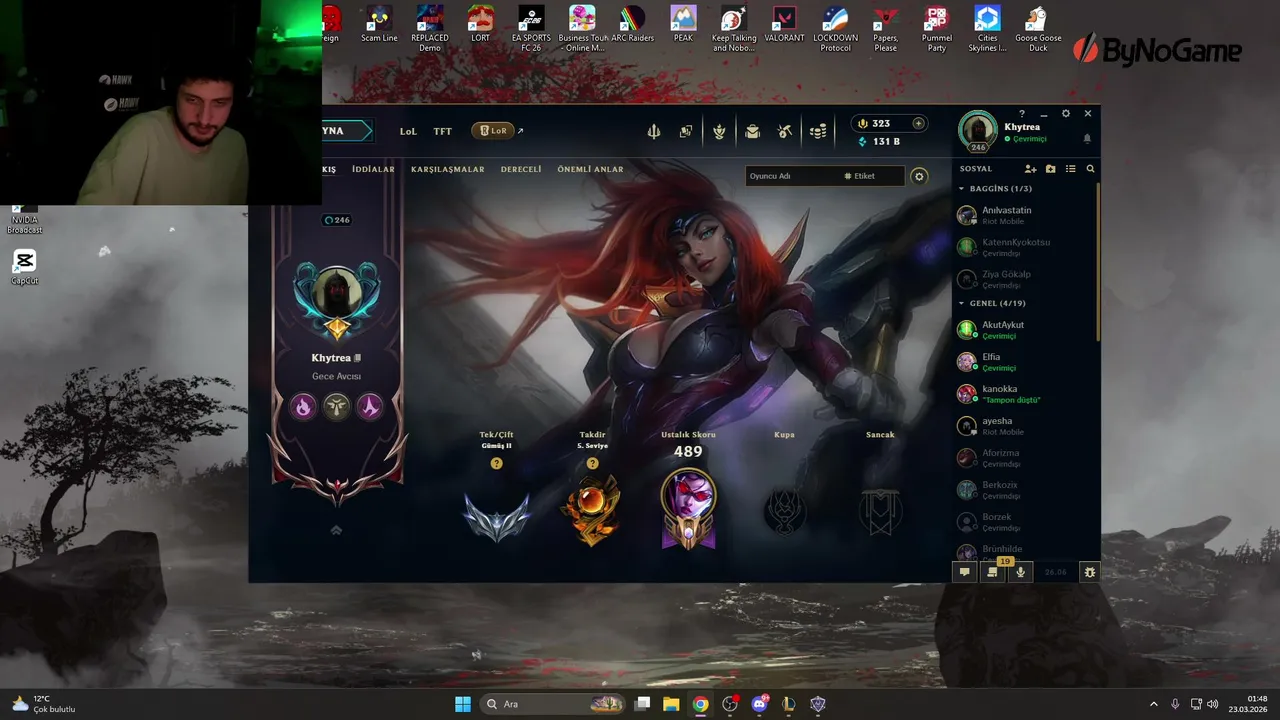1280x720 pixels.
Task: Select friend Berkozix in friends list
Action: click(x=1026, y=490)
